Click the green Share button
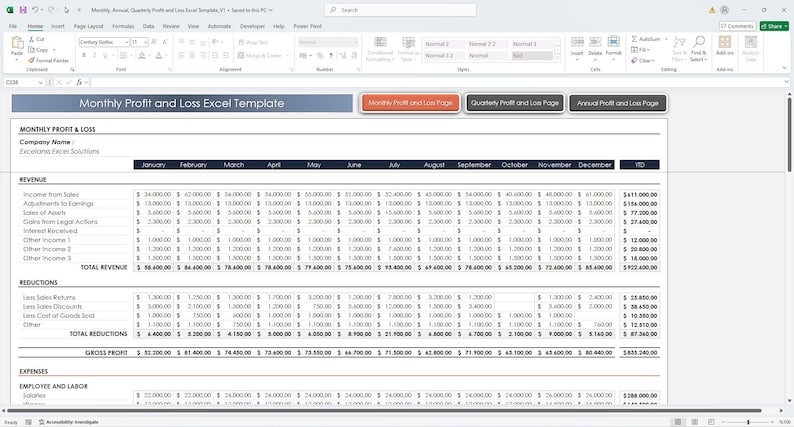 (774, 26)
